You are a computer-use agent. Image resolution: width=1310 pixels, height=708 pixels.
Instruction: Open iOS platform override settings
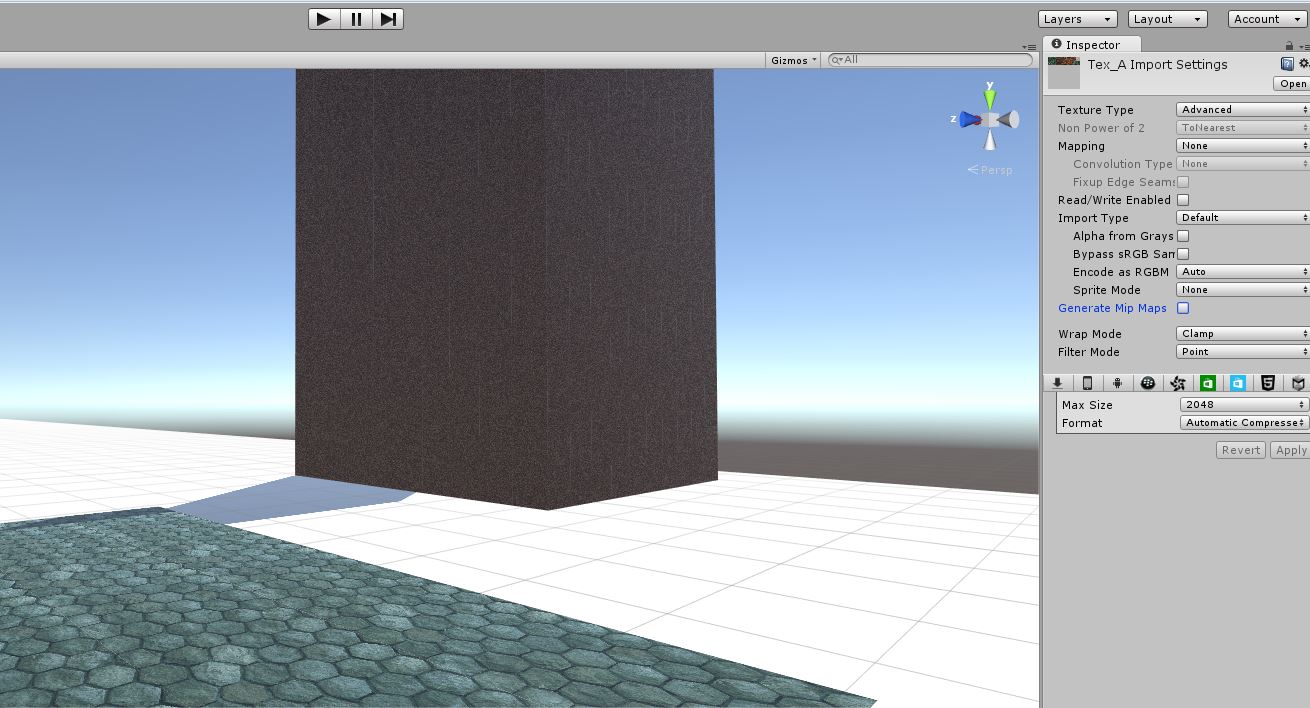pos(1087,383)
